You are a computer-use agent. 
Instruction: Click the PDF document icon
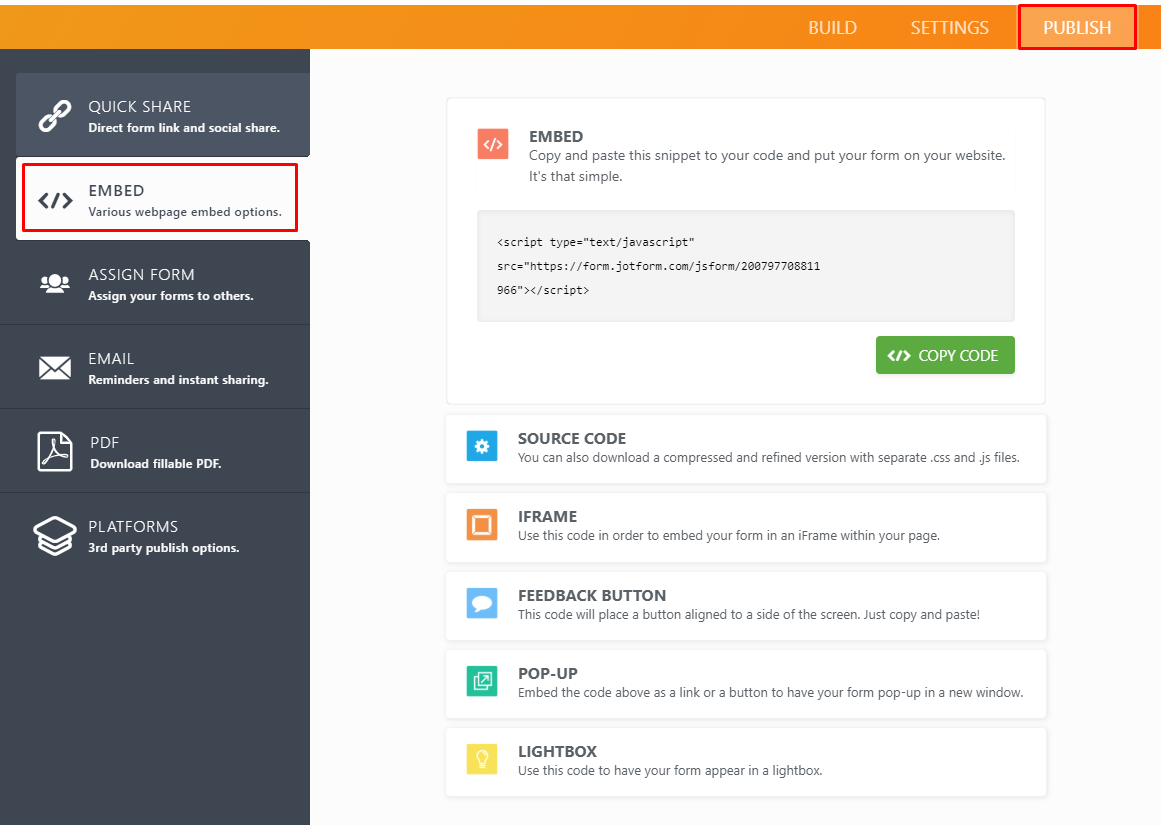(x=54, y=451)
